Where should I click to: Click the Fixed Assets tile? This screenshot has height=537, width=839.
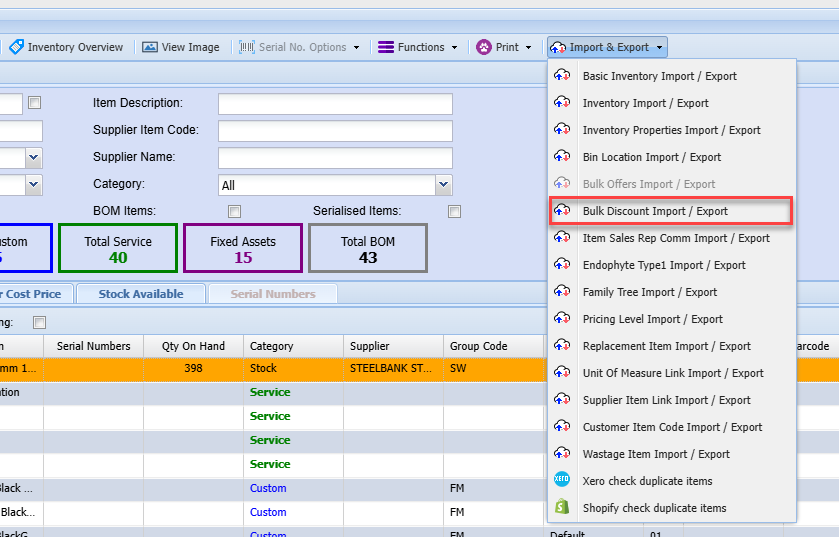(243, 248)
